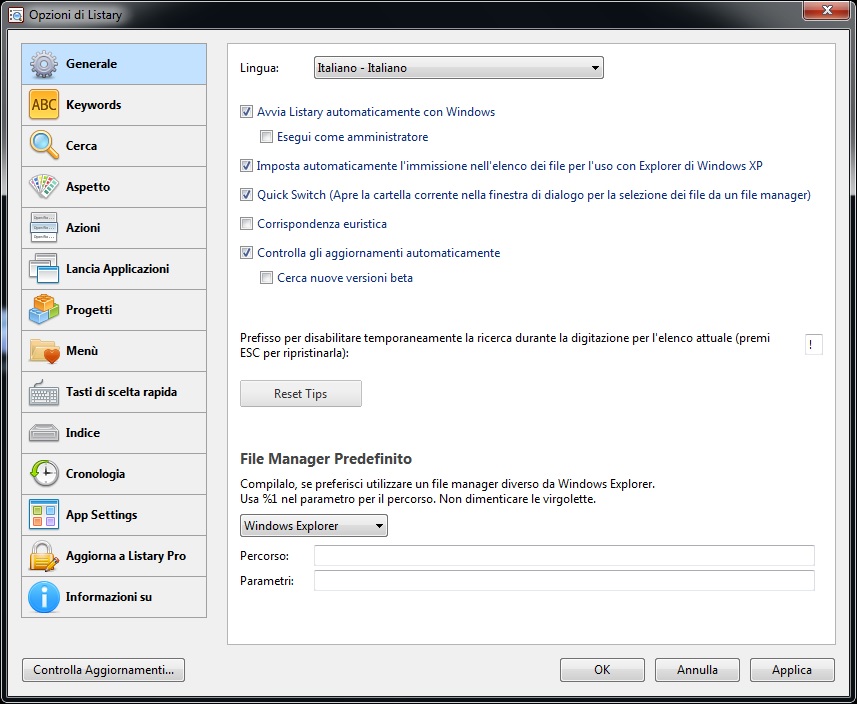
Task: Click Controlla Aggiornamenti button
Action: [x=103, y=670]
